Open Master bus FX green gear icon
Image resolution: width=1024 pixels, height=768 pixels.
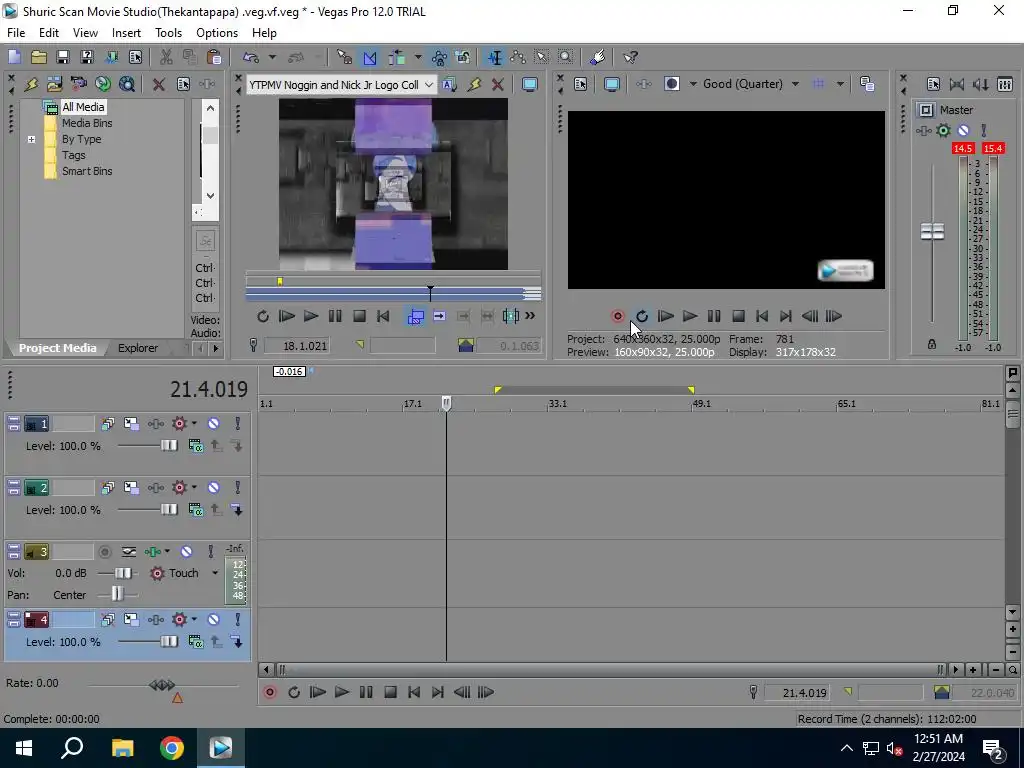click(943, 131)
